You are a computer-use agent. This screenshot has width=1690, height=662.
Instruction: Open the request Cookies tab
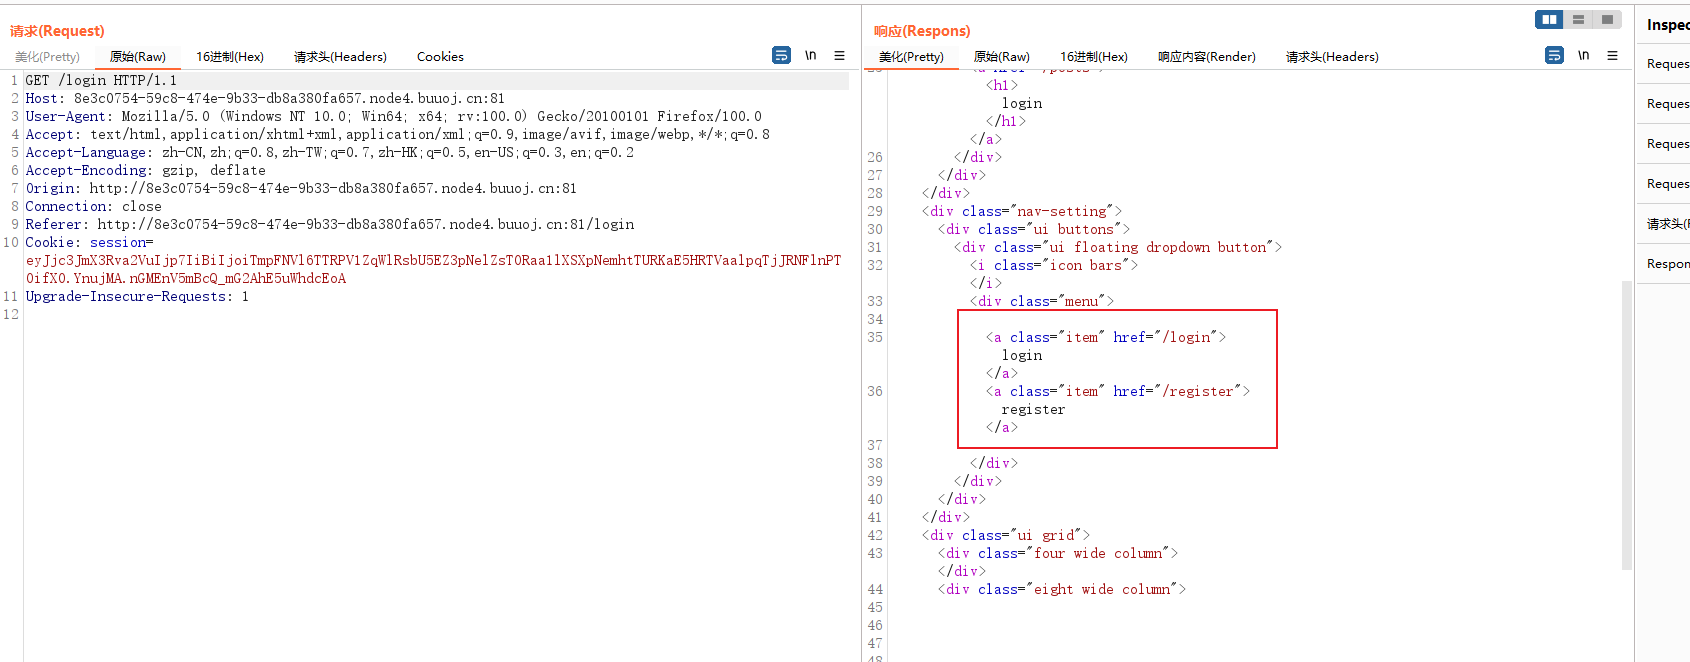[440, 57]
